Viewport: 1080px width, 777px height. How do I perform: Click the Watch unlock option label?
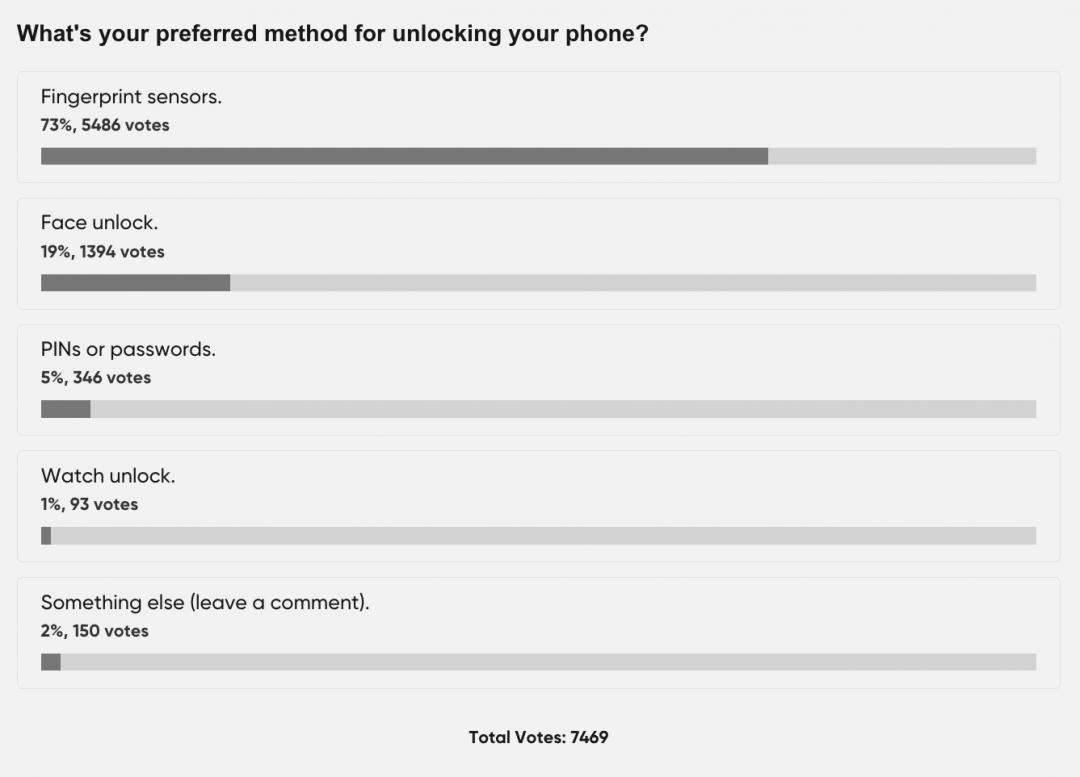[108, 476]
